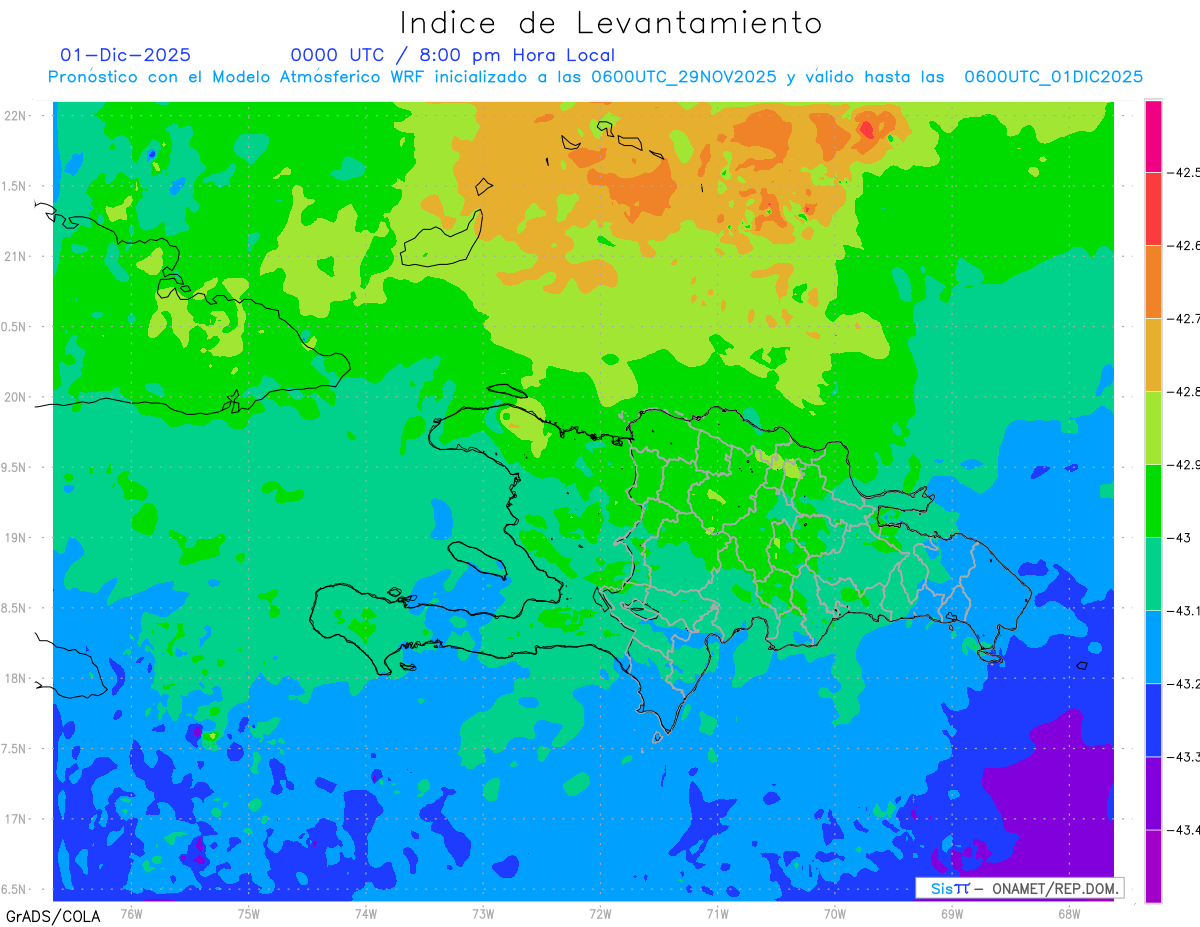Image resolution: width=1200 pixels, height=927 pixels.
Task: Click the '72W' longitude axis label
Action: pyautogui.click(x=601, y=913)
